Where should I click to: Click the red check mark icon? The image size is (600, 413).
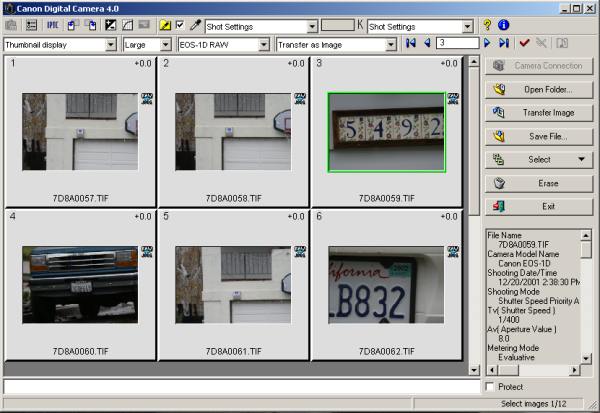coord(524,43)
